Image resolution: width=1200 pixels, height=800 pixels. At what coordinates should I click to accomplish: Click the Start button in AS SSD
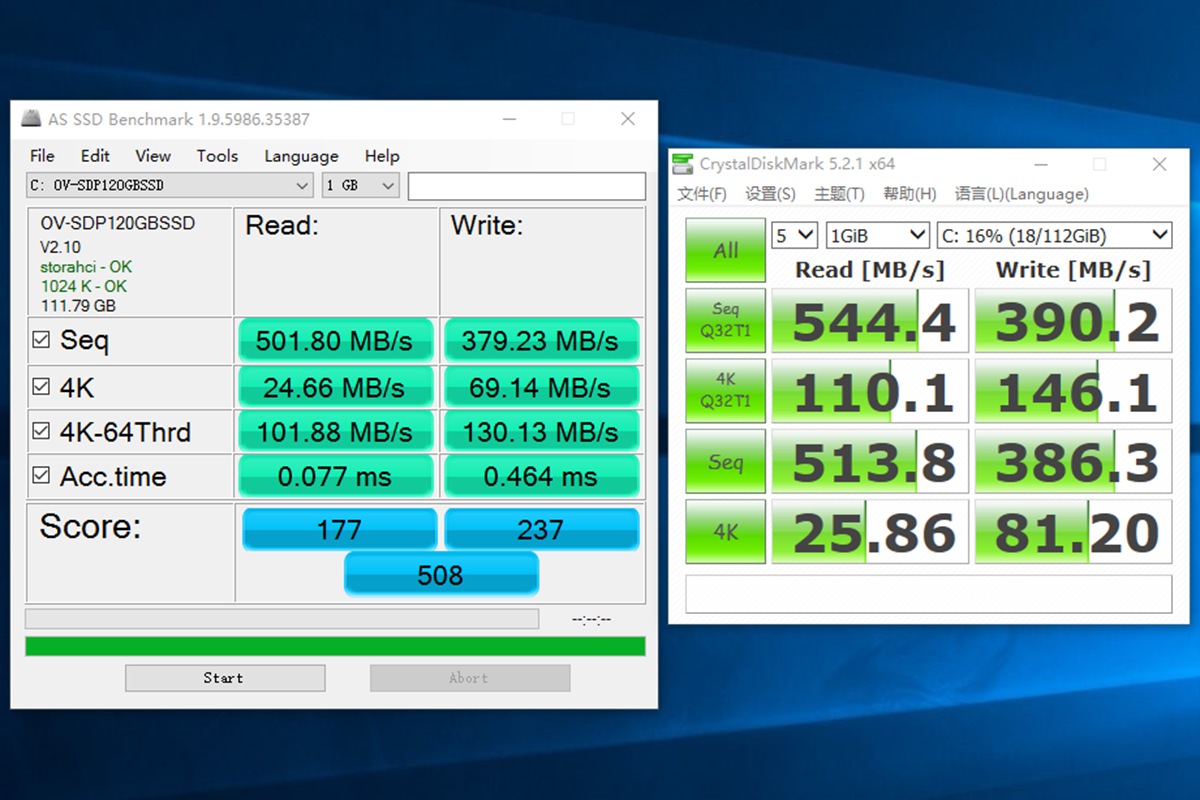[x=224, y=678]
